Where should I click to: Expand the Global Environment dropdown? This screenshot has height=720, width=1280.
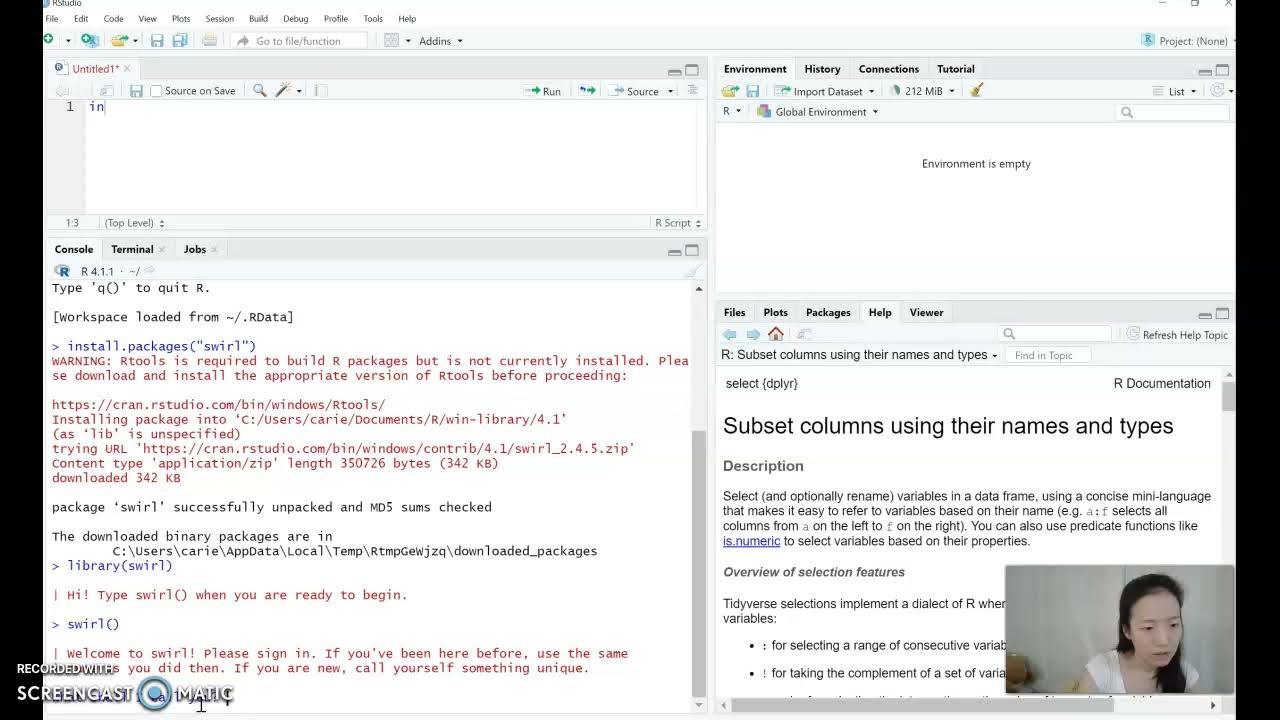point(819,112)
